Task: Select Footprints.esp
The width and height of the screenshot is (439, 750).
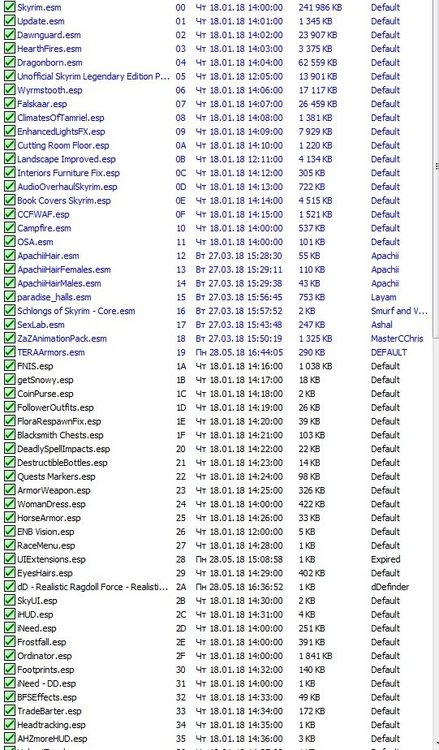Action: click(x=46, y=670)
